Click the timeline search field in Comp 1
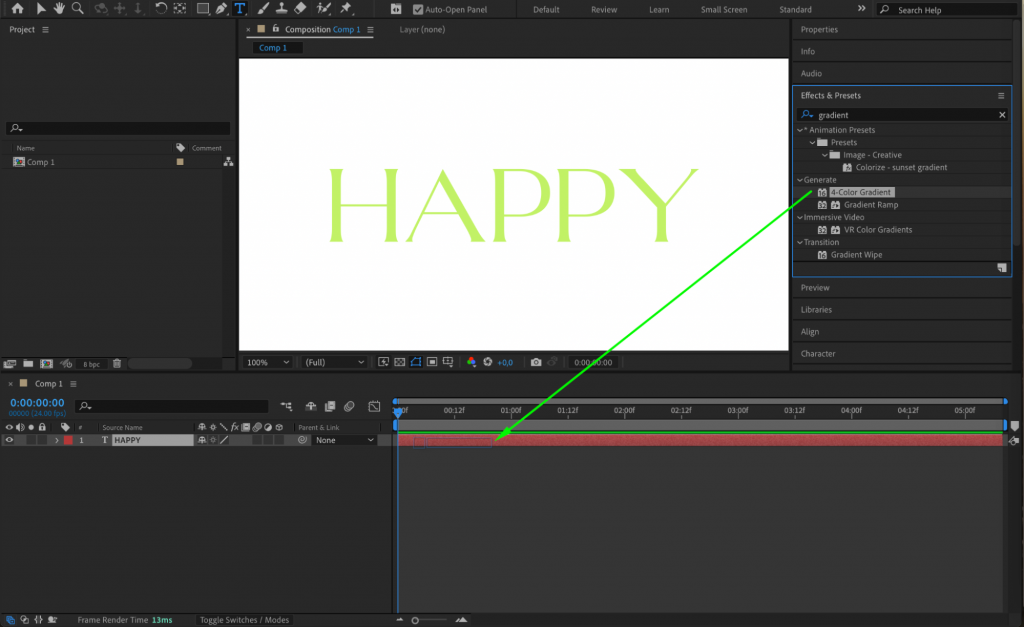1024x627 pixels. [x=170, y=406]
